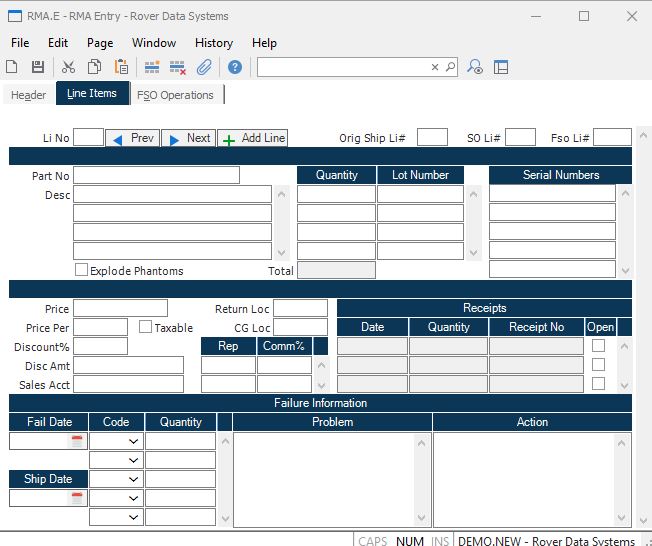This screenshot has width=652, height=546.
Task: Switch to the FSO Operations tab
Action: (x=175, y=95)
